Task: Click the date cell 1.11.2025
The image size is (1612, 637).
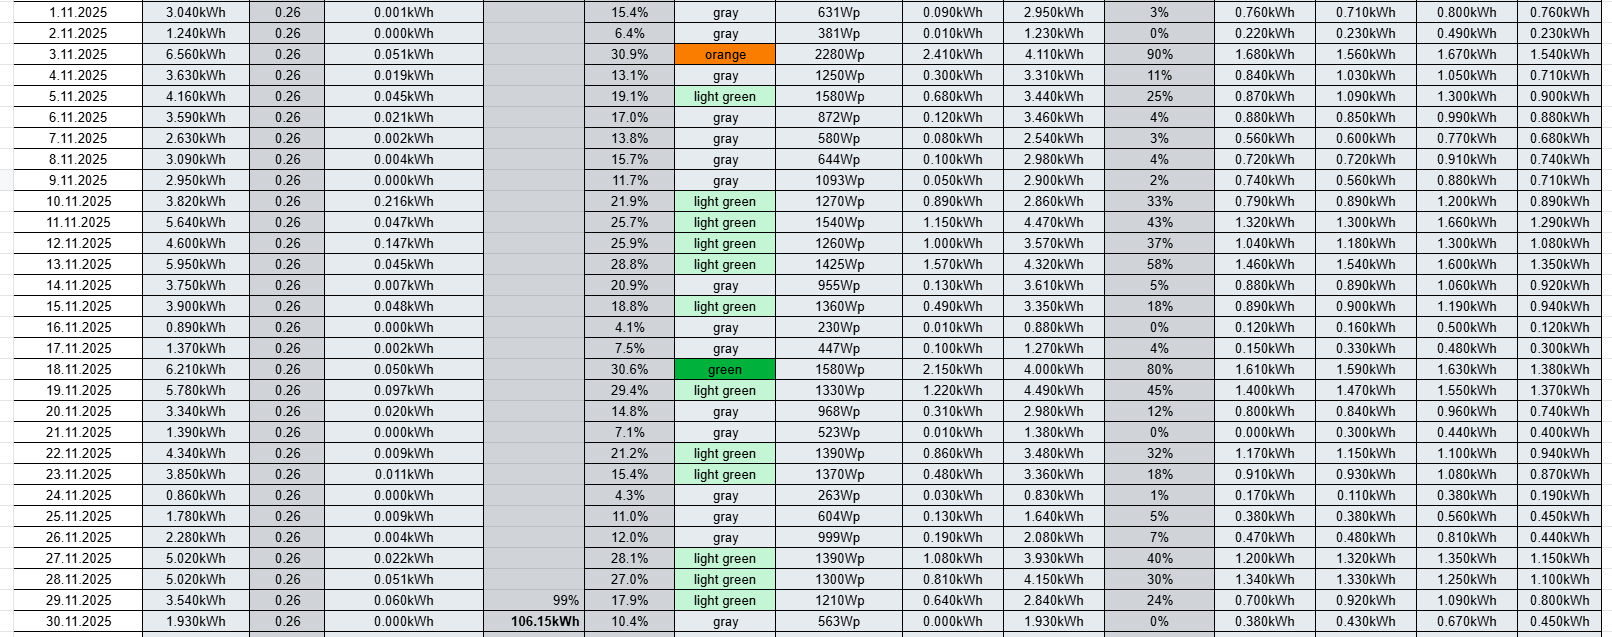Action: click(x=78, y=12)
